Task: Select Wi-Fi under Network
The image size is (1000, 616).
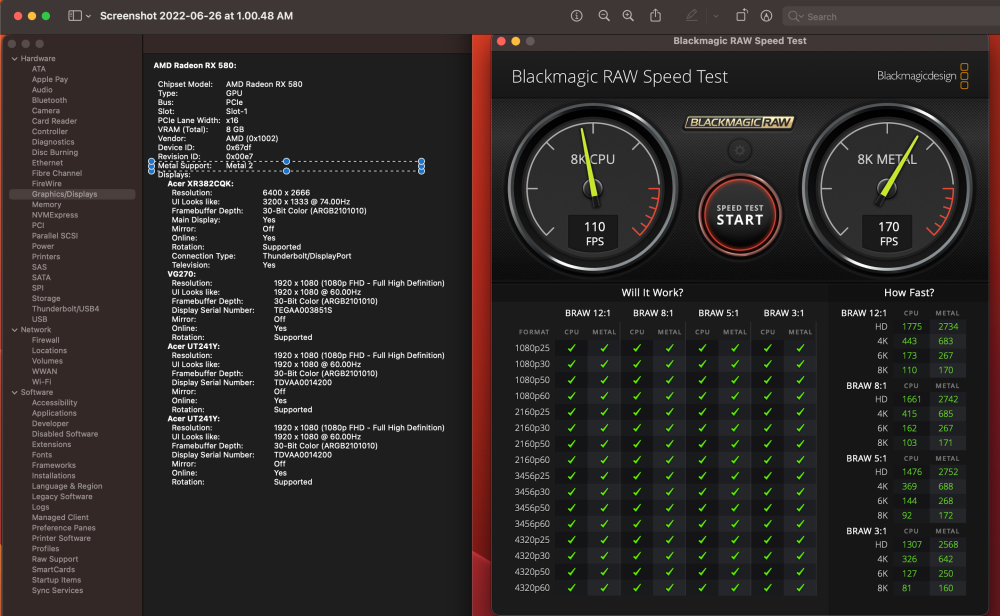Action: (41, 382)
